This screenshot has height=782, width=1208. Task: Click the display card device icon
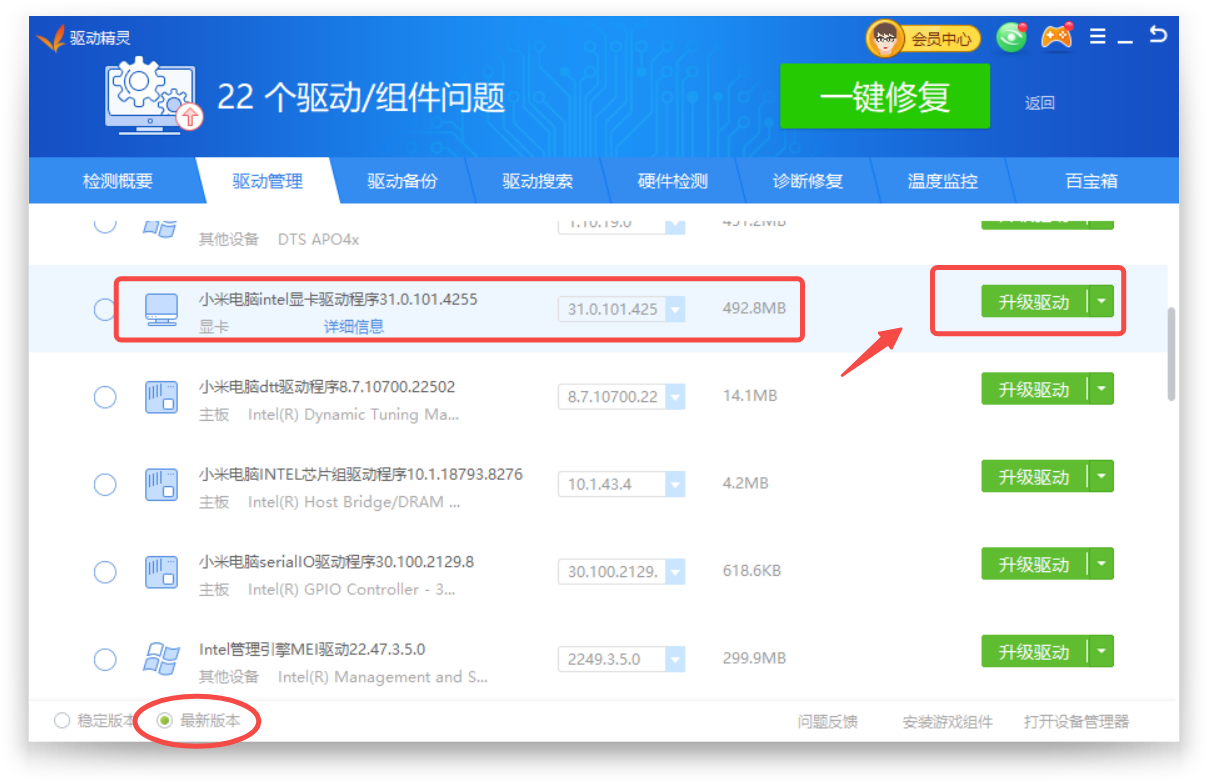point(161,309)
